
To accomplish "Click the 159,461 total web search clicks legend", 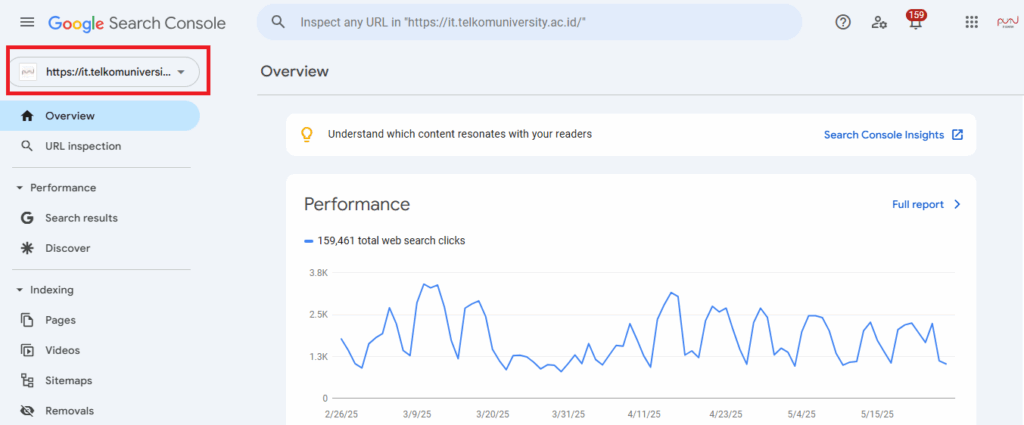I will pos(385,240).
